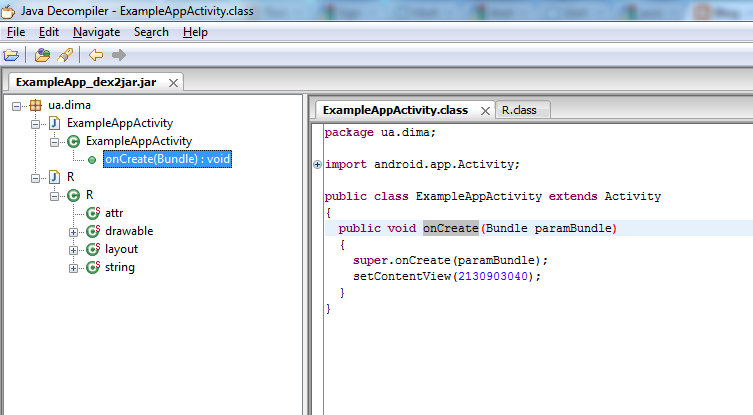Click the super.onCreate line in code
The width and height of the screenshot is (753, 415).
point(450,260)
